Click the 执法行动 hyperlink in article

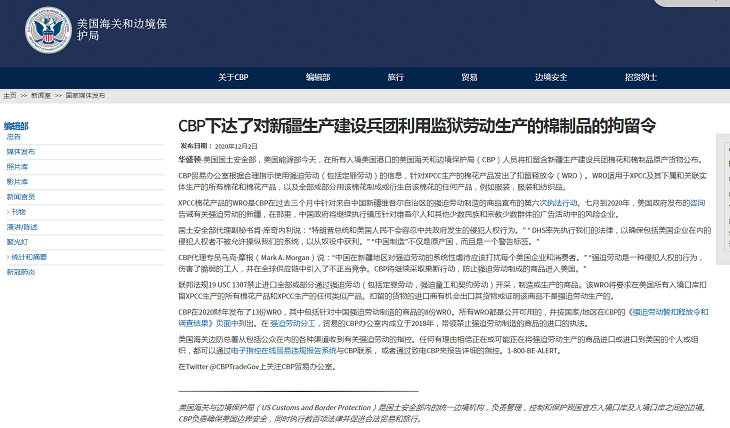[x=562, y=203]
